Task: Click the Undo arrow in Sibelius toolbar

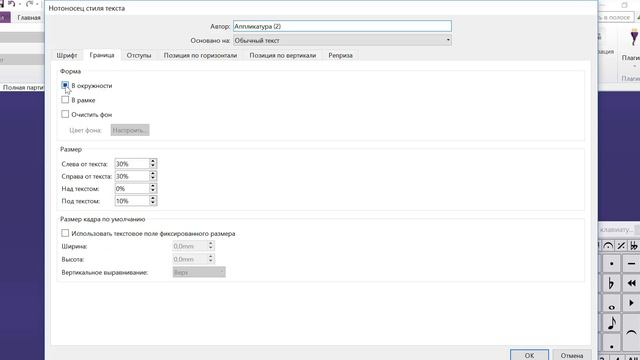Action: pos(11,4)
